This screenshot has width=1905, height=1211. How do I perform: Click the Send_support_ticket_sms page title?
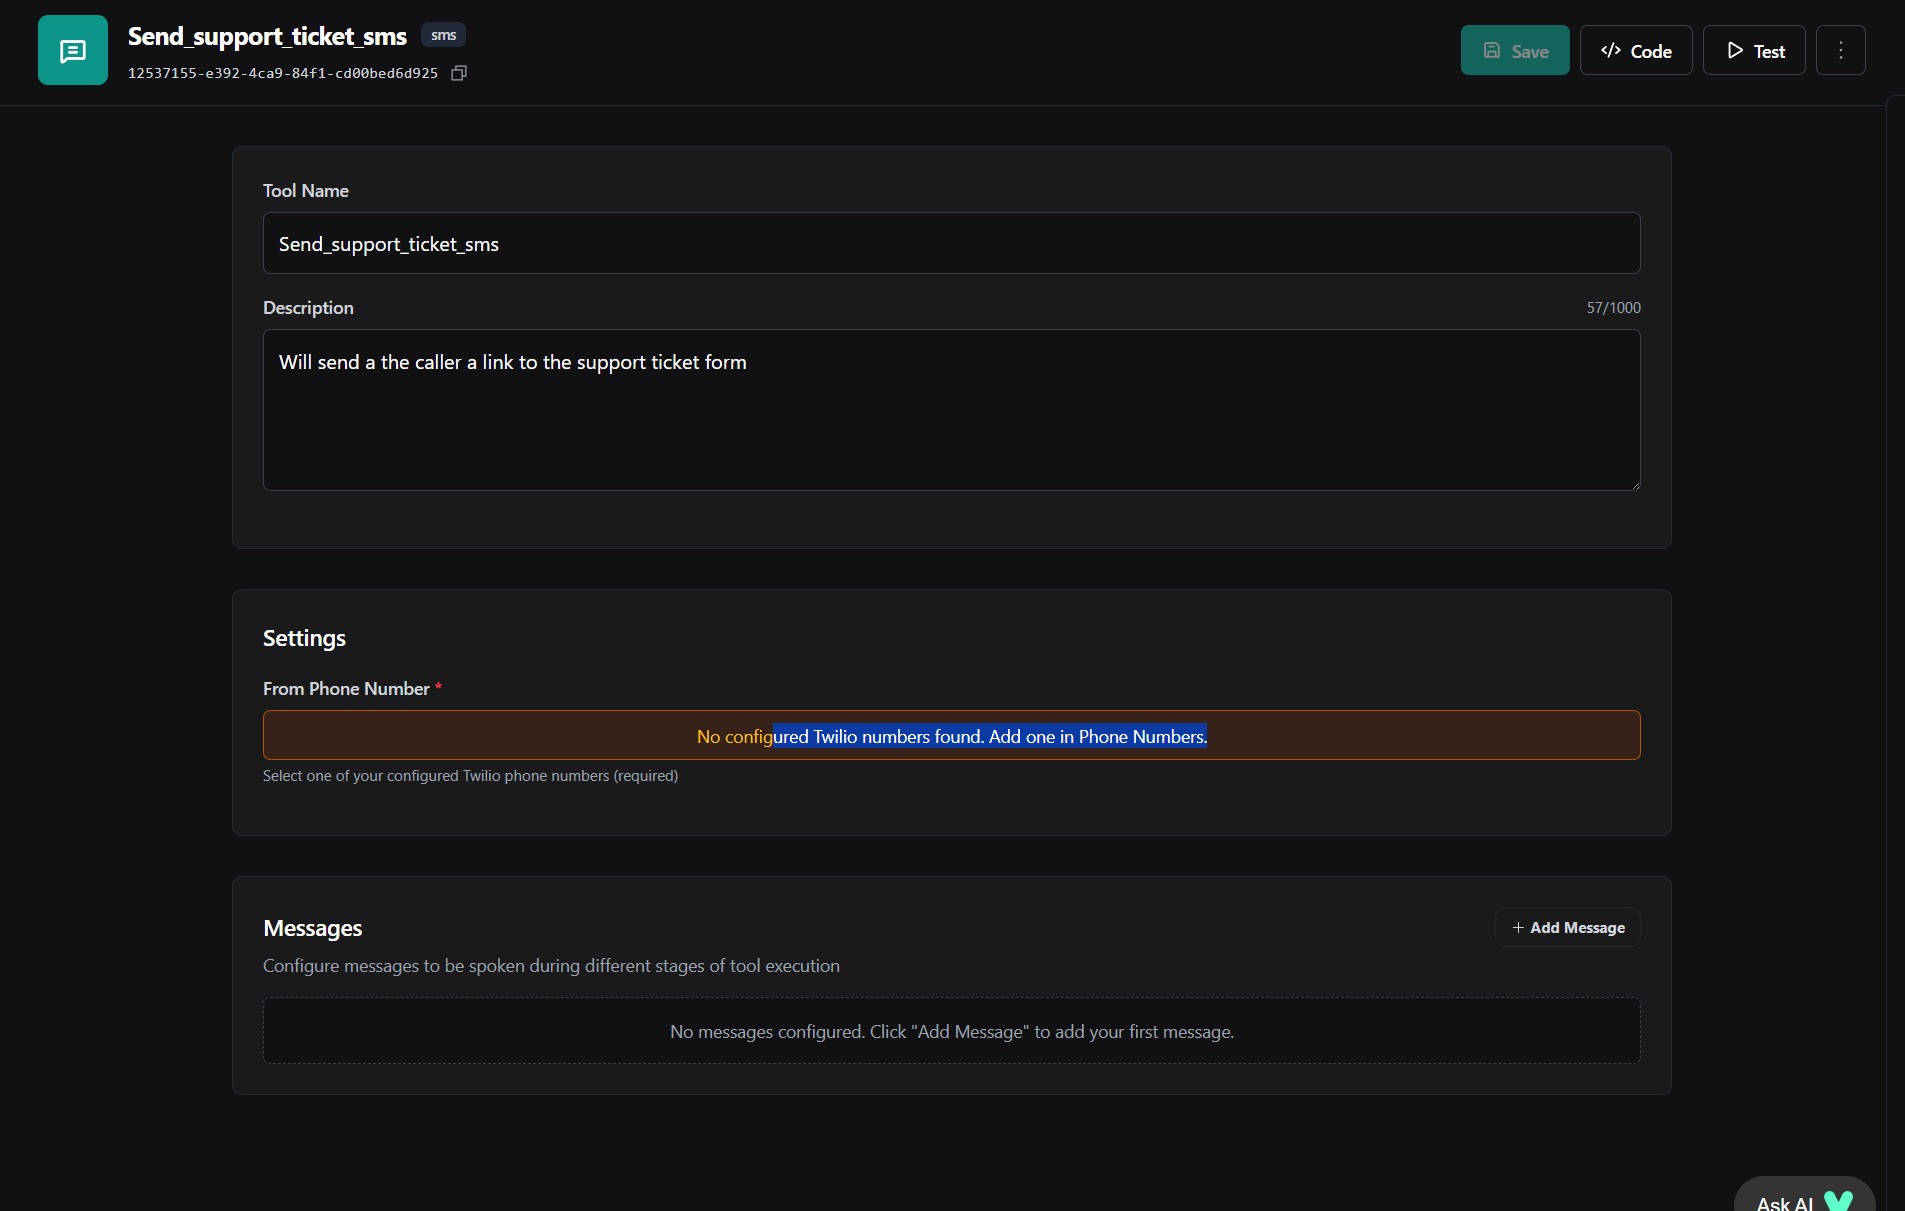(x=267, y=36)
